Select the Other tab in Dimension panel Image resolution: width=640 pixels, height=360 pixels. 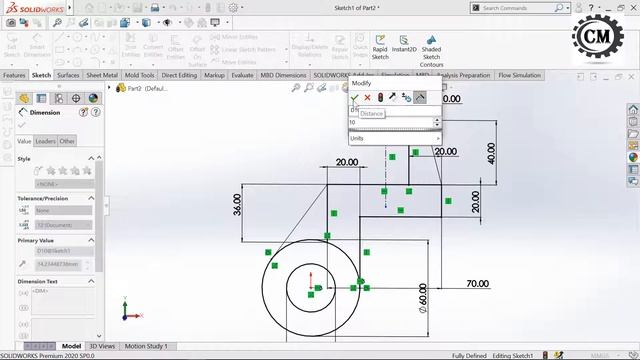tap(67, 141)
